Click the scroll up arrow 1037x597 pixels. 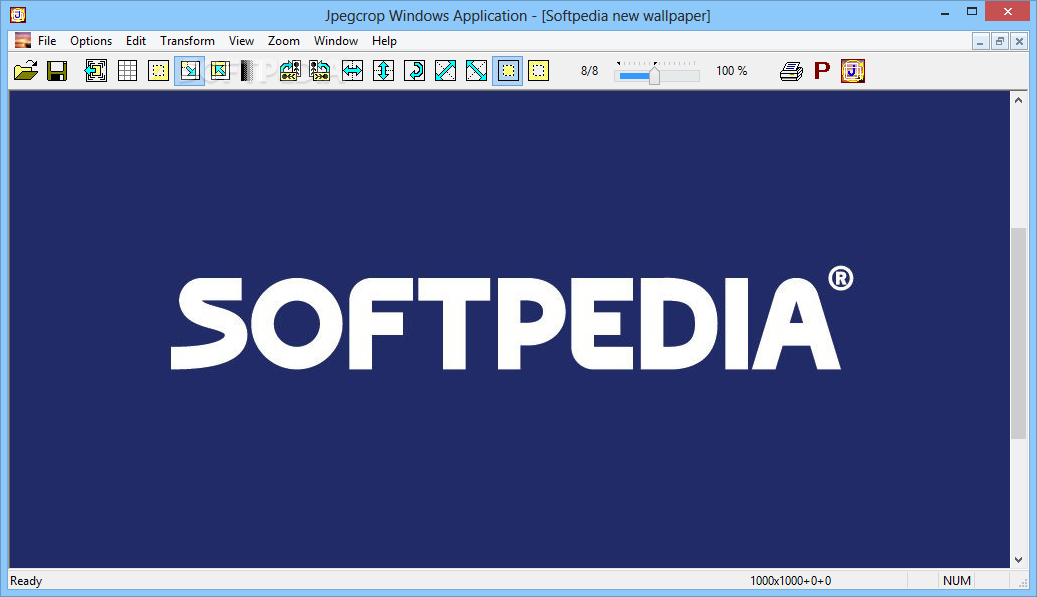(1018, 100)
